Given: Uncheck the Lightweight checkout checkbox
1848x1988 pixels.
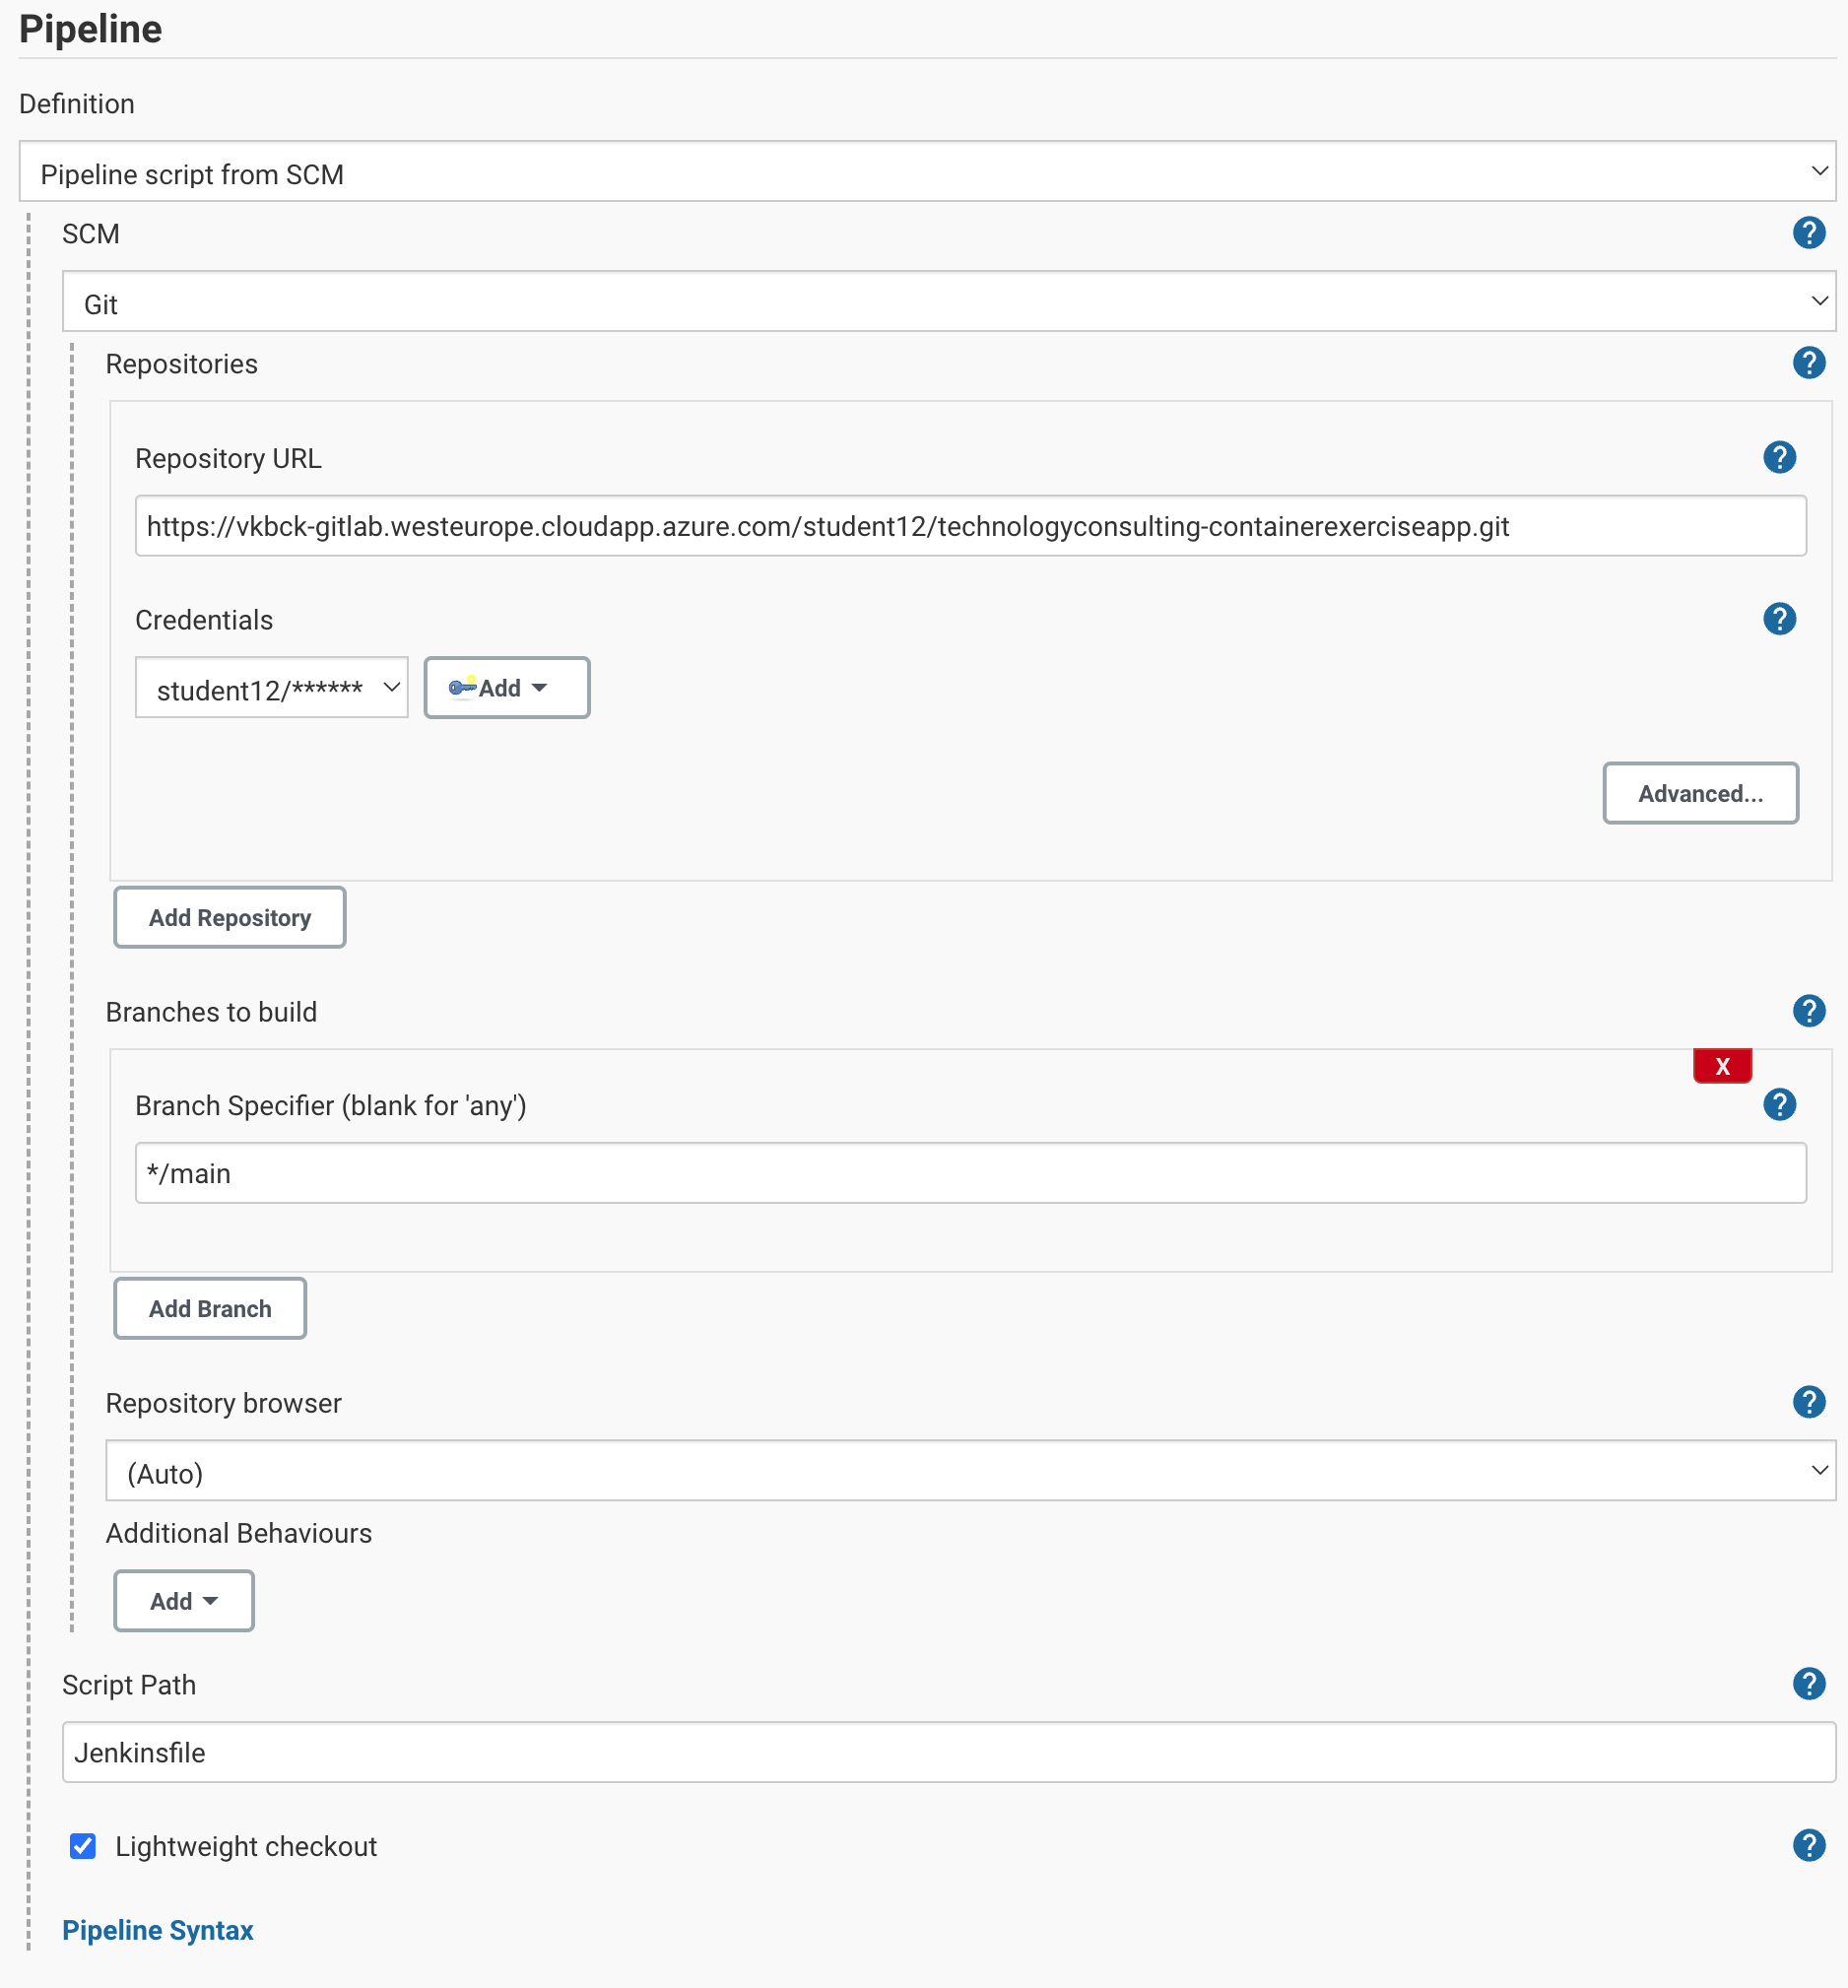Looking at the screenshot, I should coord(83,1846).
